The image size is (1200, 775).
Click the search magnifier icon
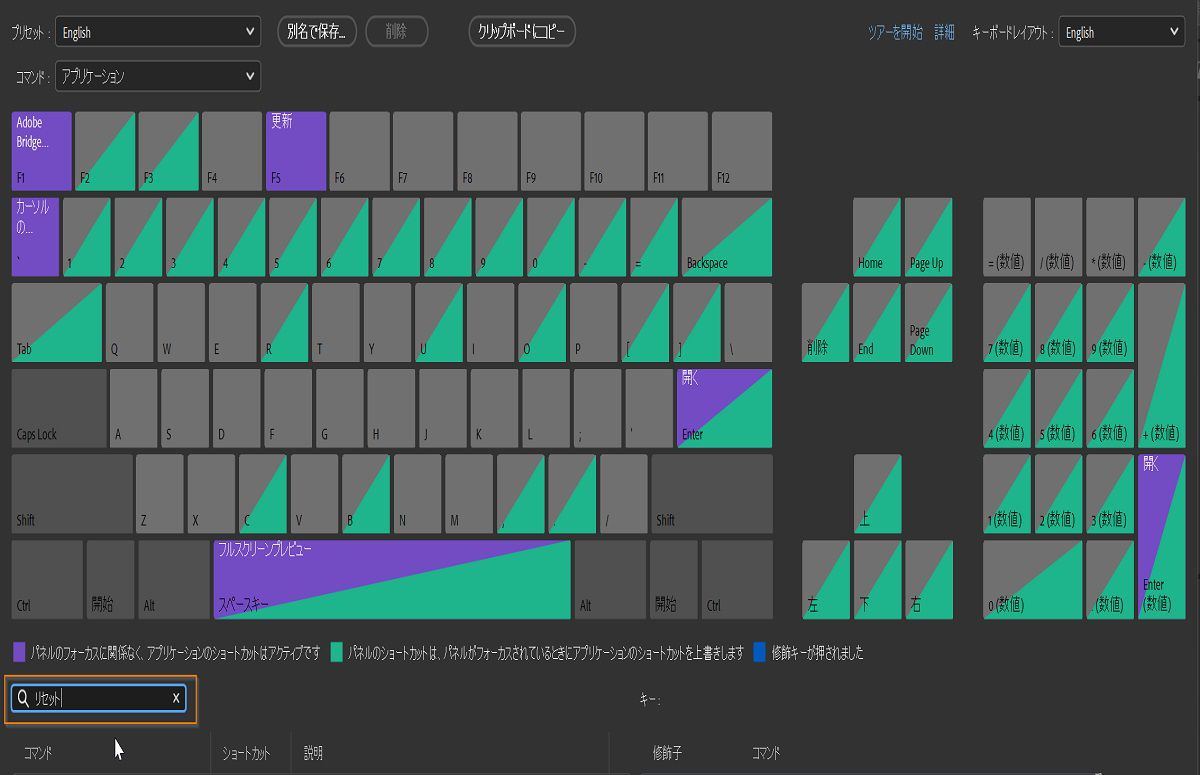coord(22,698)
